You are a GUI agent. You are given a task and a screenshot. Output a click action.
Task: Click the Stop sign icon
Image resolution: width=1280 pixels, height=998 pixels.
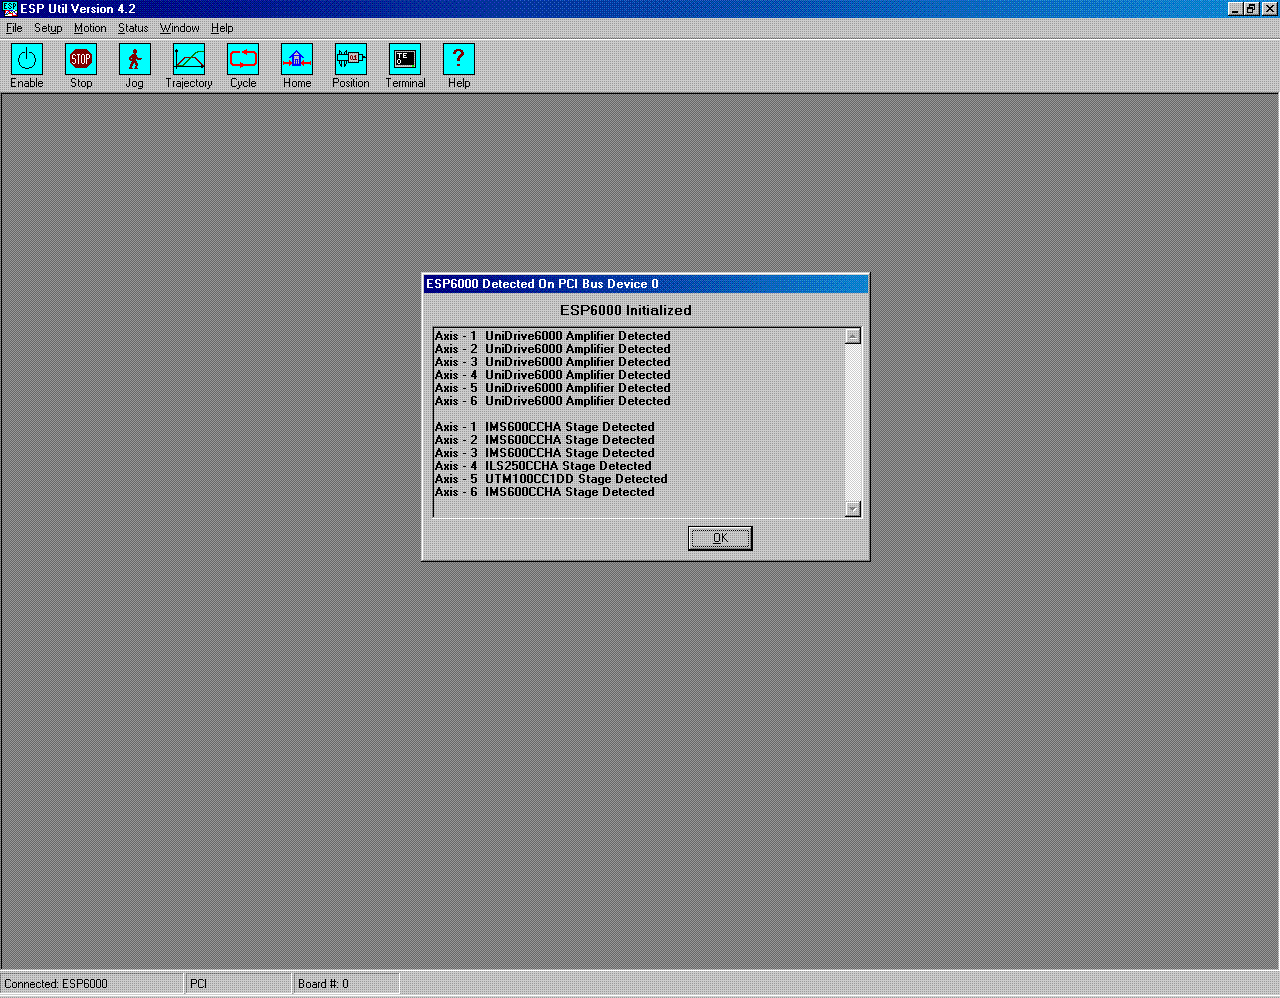(x=81, y=59)
